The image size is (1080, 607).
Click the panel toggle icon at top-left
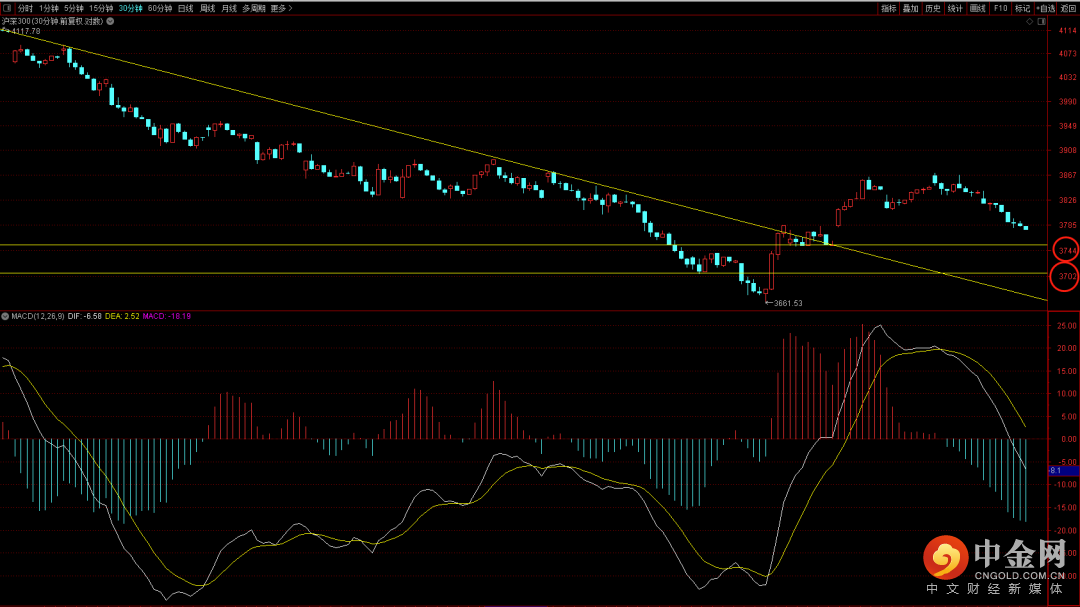(x=6, y=7)
